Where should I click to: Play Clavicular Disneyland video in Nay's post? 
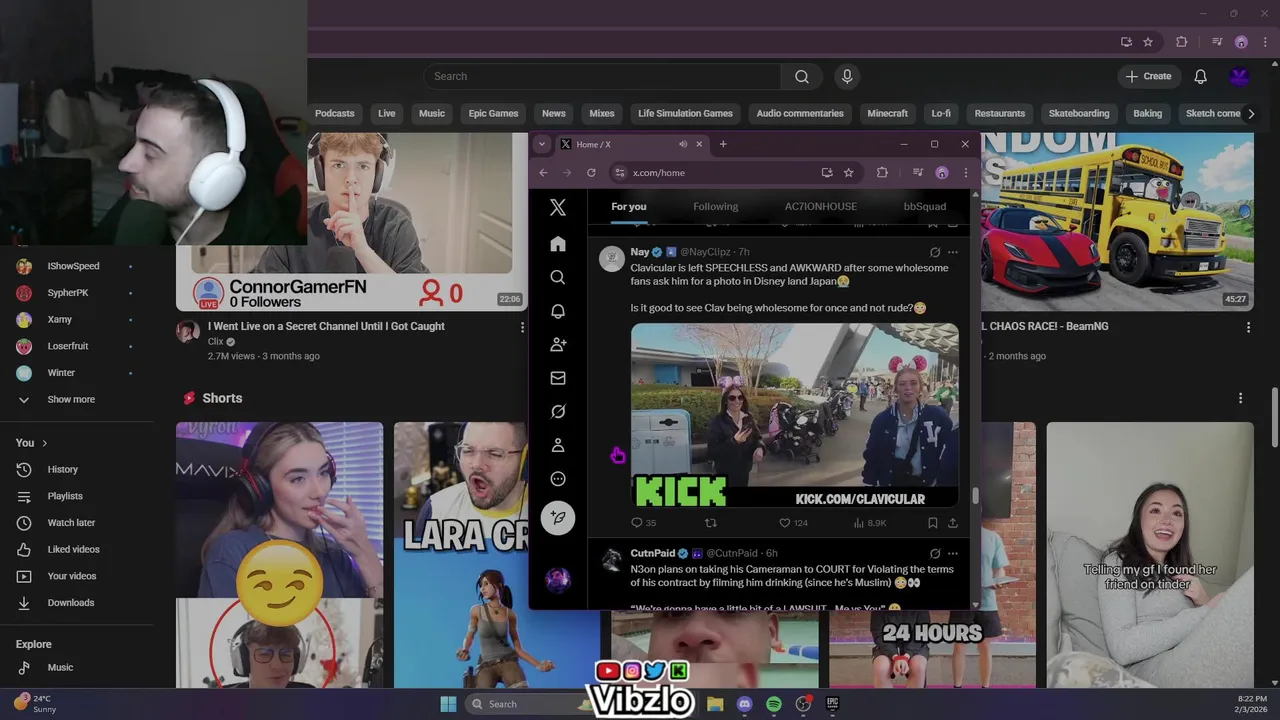tap(795, 414)
